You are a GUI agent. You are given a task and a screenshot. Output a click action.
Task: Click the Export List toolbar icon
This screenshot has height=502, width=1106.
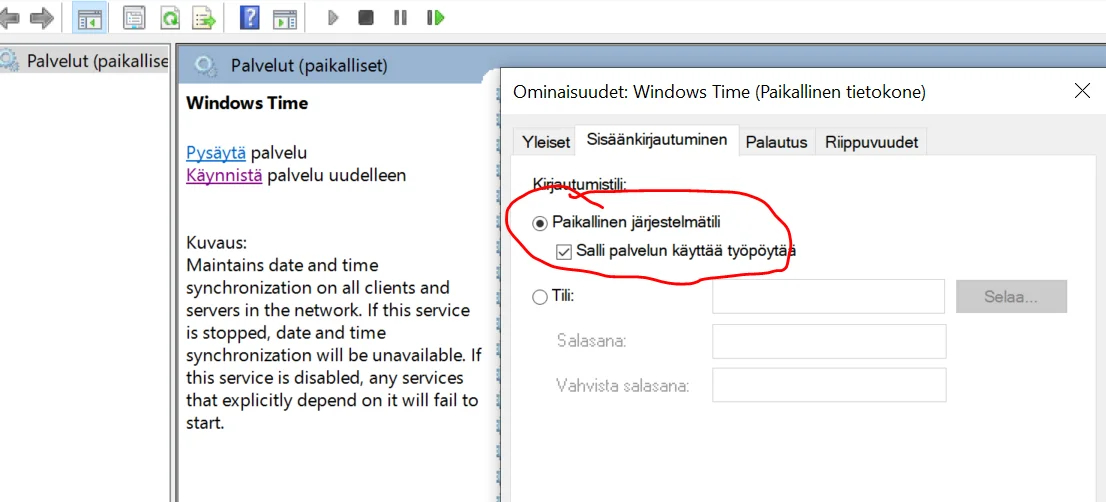(x=204, y=17)
